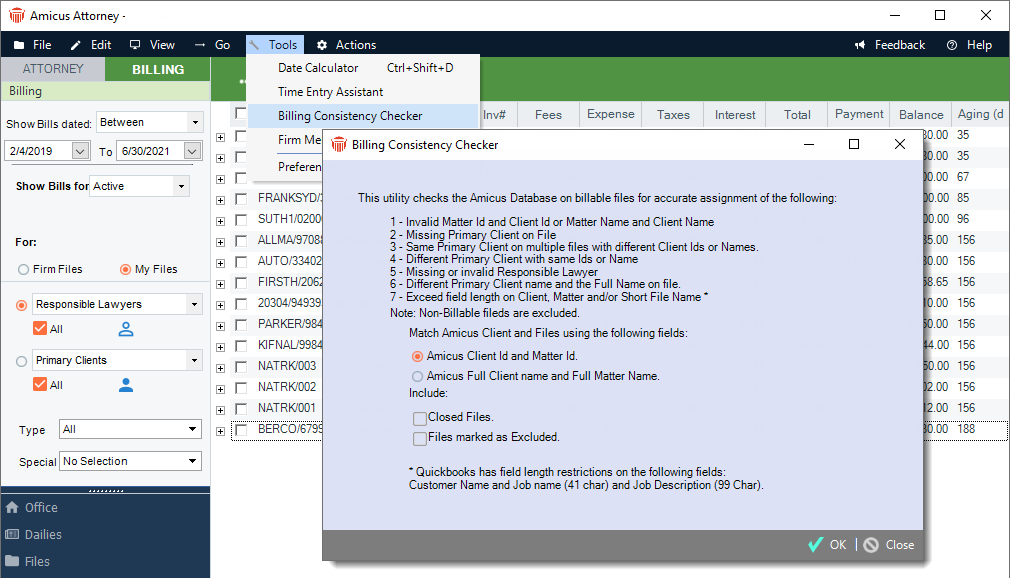Open the View menu

coord(152,45)
